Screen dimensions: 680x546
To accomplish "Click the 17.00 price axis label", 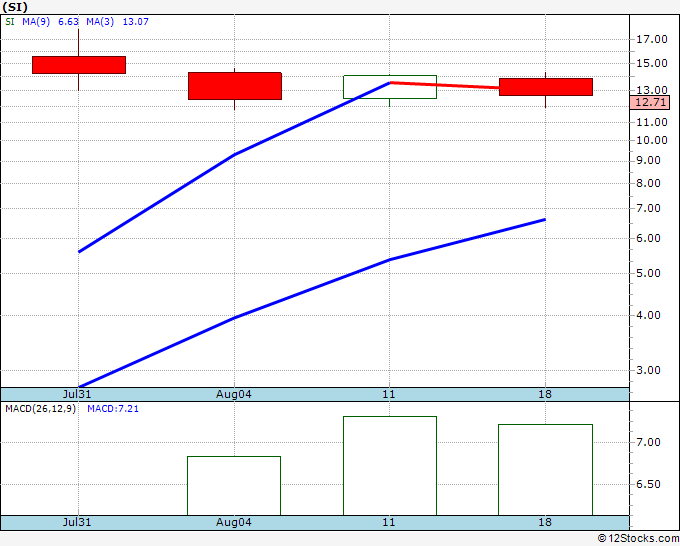I will coord(651,39).
